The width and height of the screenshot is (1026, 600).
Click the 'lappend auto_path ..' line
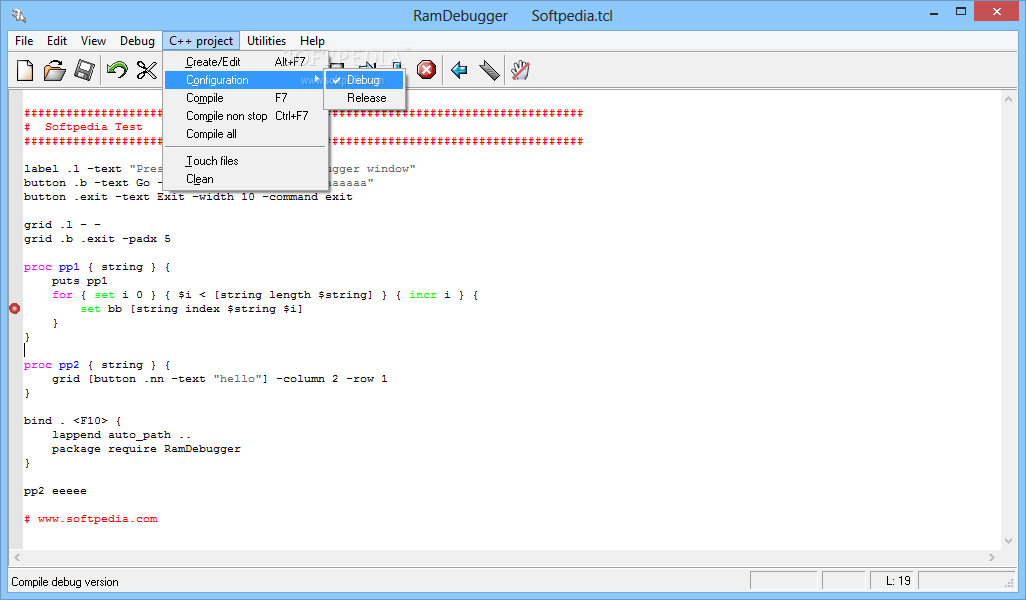point(122,434)
